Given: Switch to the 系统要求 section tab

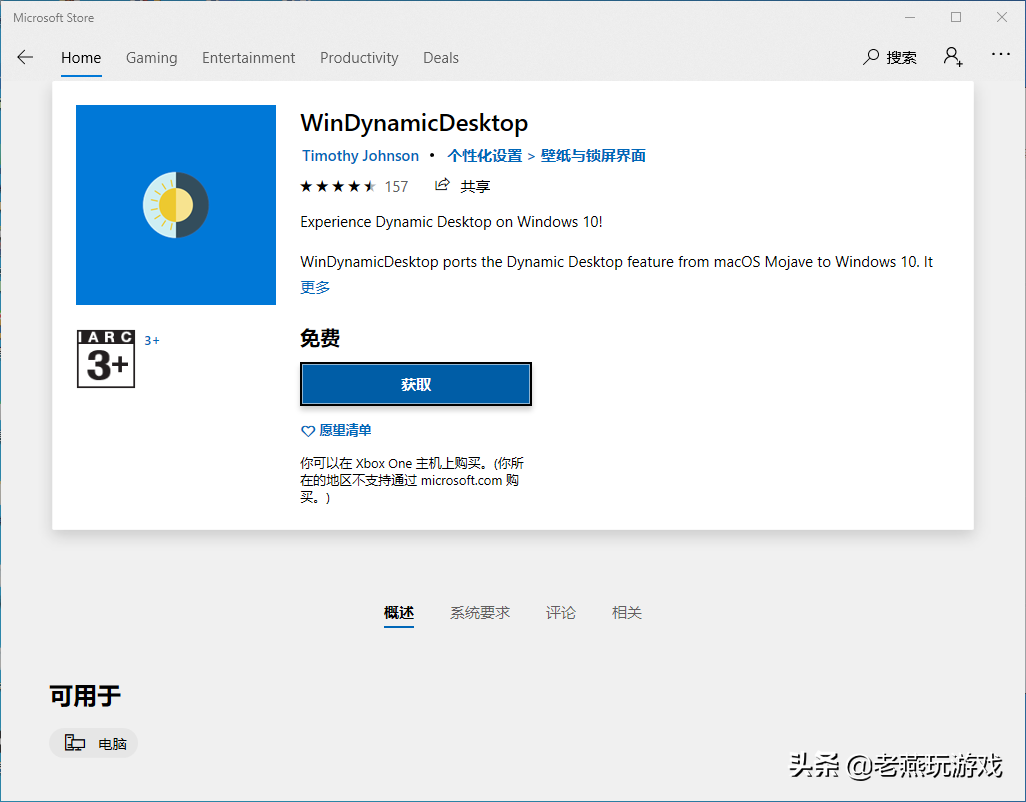Looking at the screenshot, I should click(479, 612).
